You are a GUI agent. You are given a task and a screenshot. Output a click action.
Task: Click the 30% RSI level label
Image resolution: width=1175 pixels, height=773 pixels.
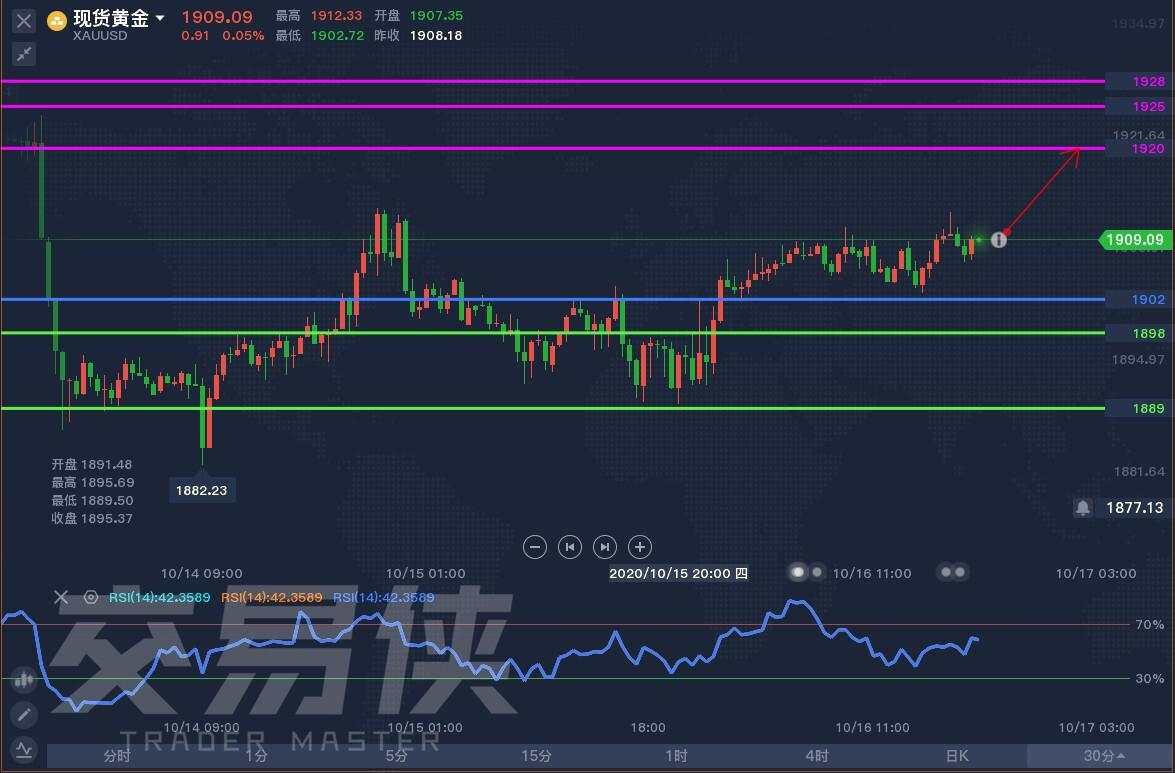tap(1150, 679)
